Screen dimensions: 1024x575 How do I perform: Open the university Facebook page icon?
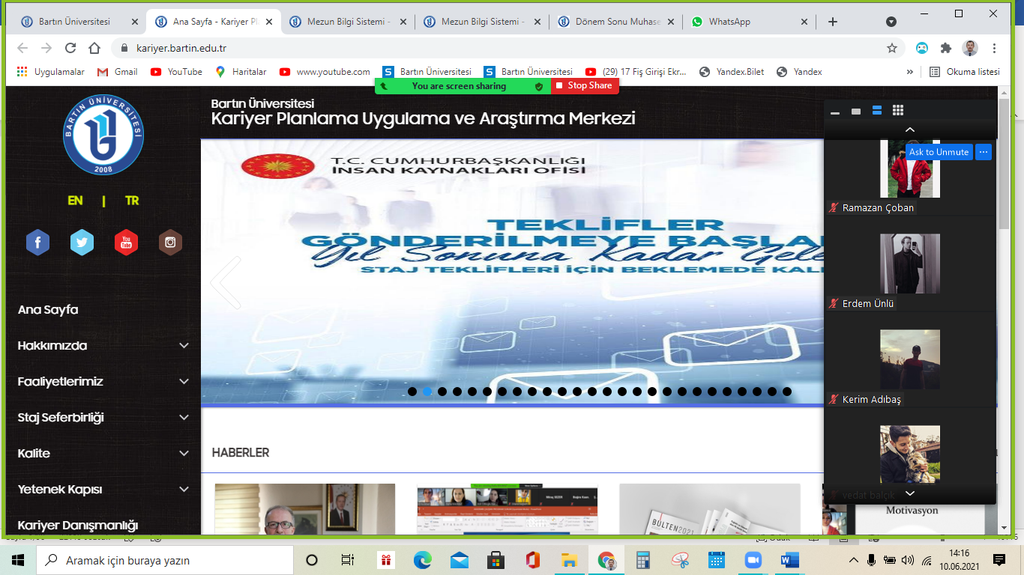click(38, 242)
